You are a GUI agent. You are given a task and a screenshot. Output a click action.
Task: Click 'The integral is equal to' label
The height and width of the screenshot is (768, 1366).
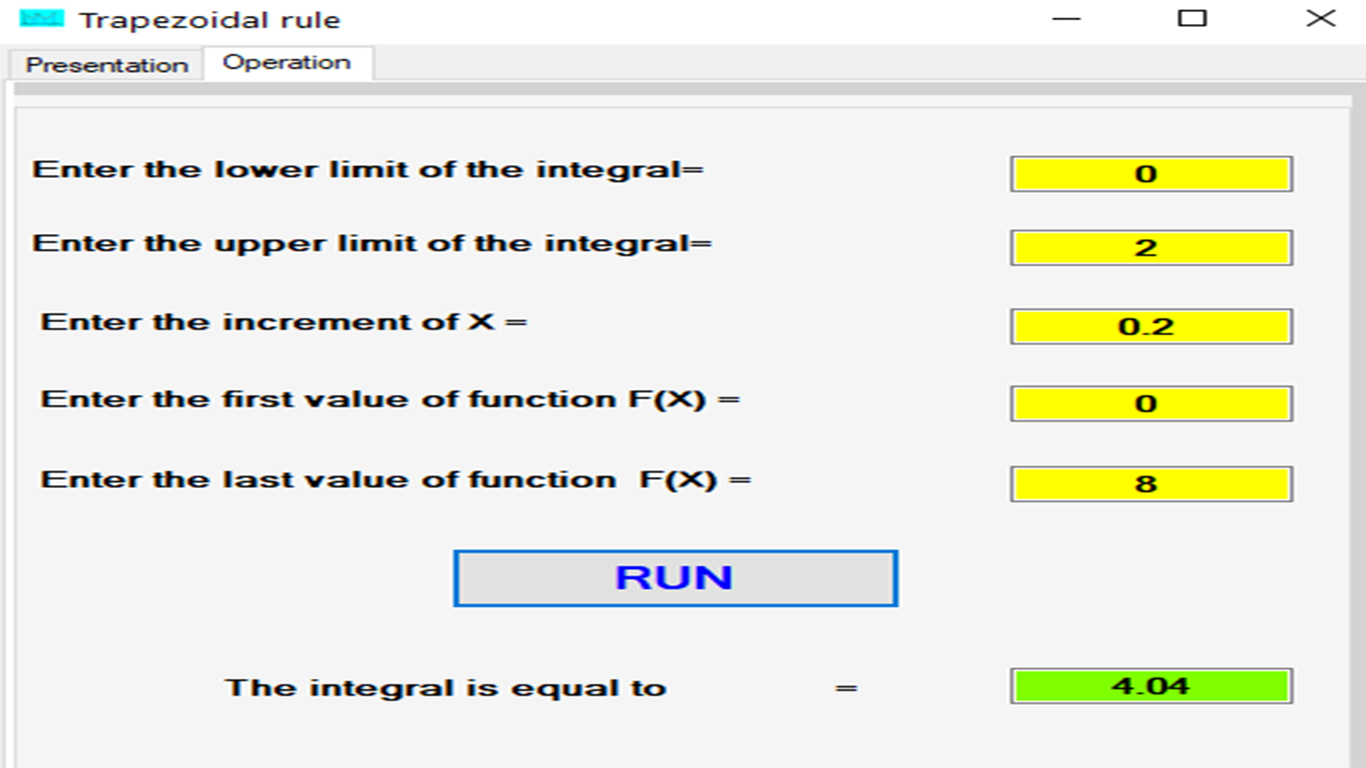(445, 688)
